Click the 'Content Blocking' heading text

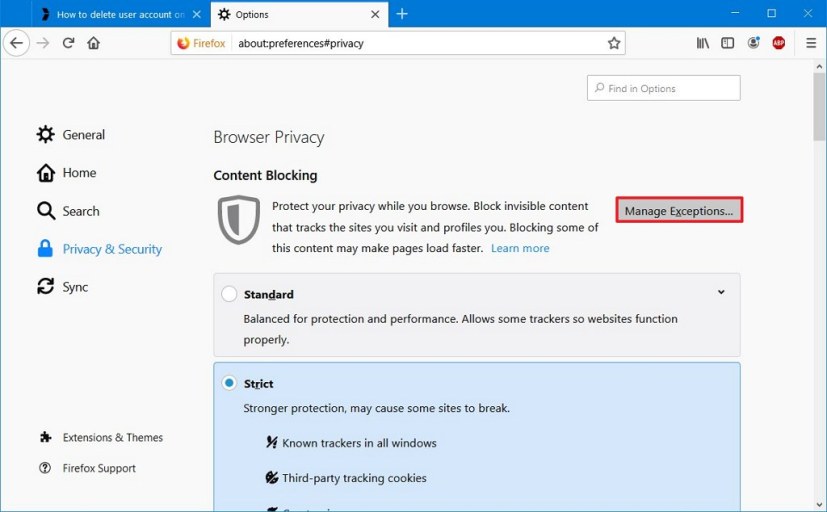point(265,176)
